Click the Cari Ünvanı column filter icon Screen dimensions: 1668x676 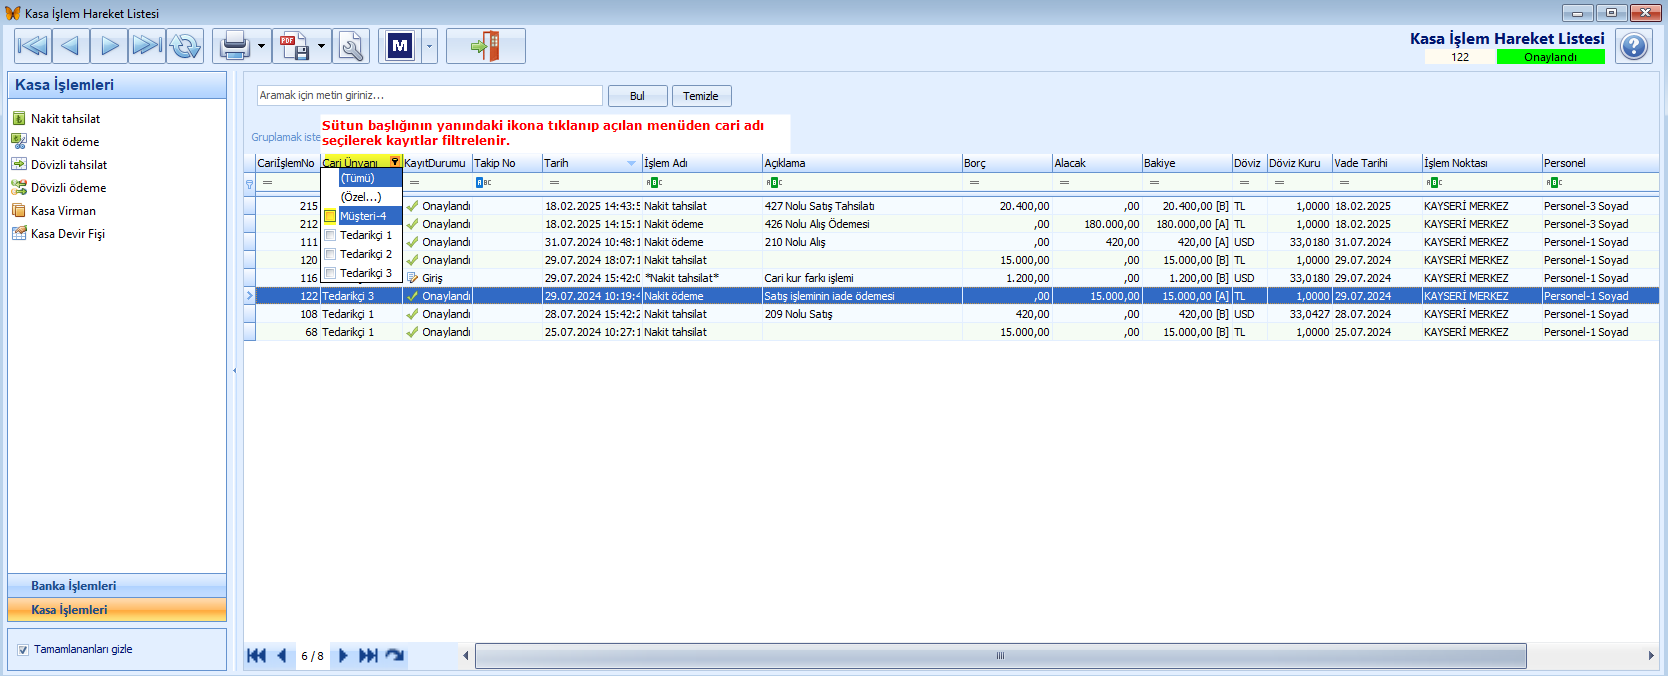395,162
